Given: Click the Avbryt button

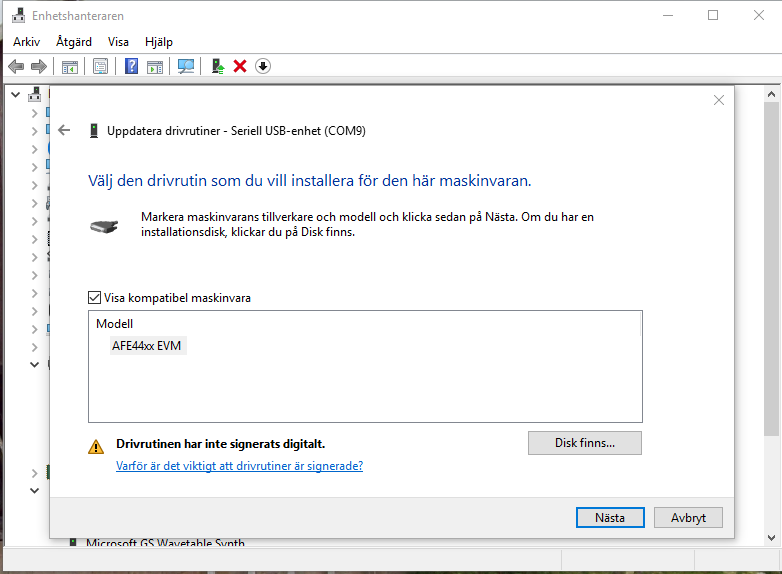Looking at the screenshot, I should point(688,518).
